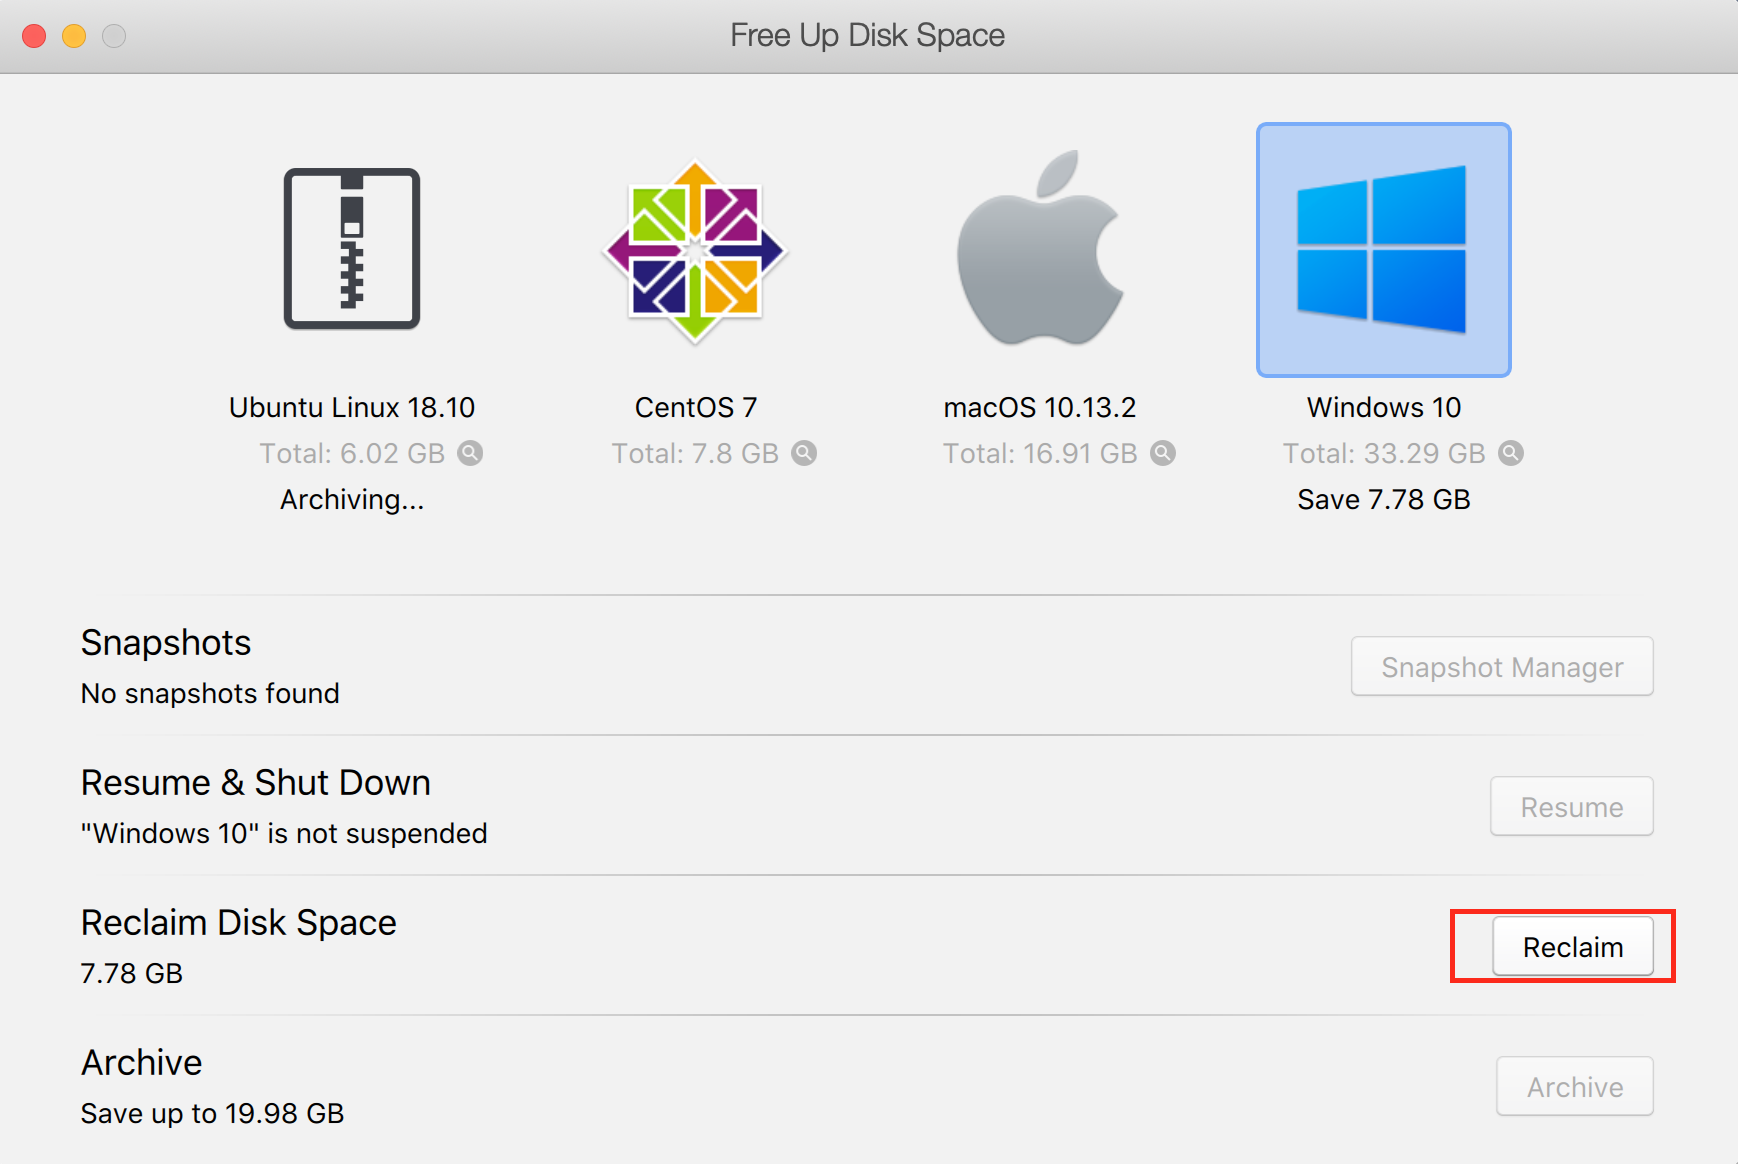Open the Snapshot Manager
This screenshot has height=1164, width=1738.
pos(1501,667)
